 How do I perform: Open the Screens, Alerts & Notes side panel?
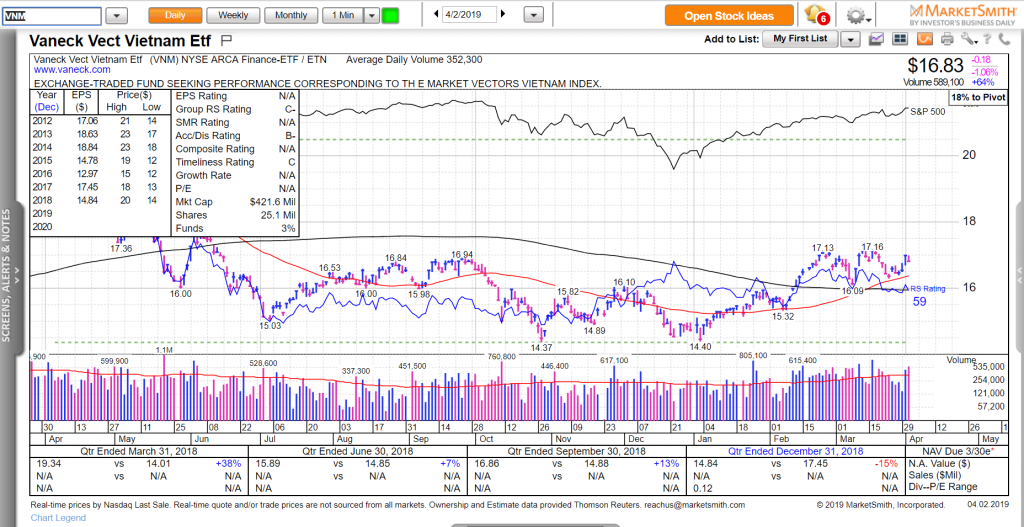point(7,276)
